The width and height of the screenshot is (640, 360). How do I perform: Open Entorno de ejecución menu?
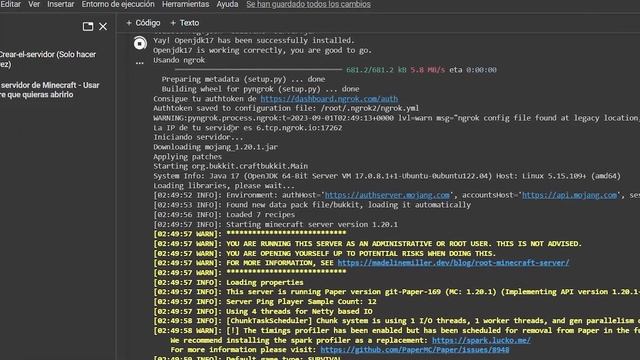click(118, 4)
